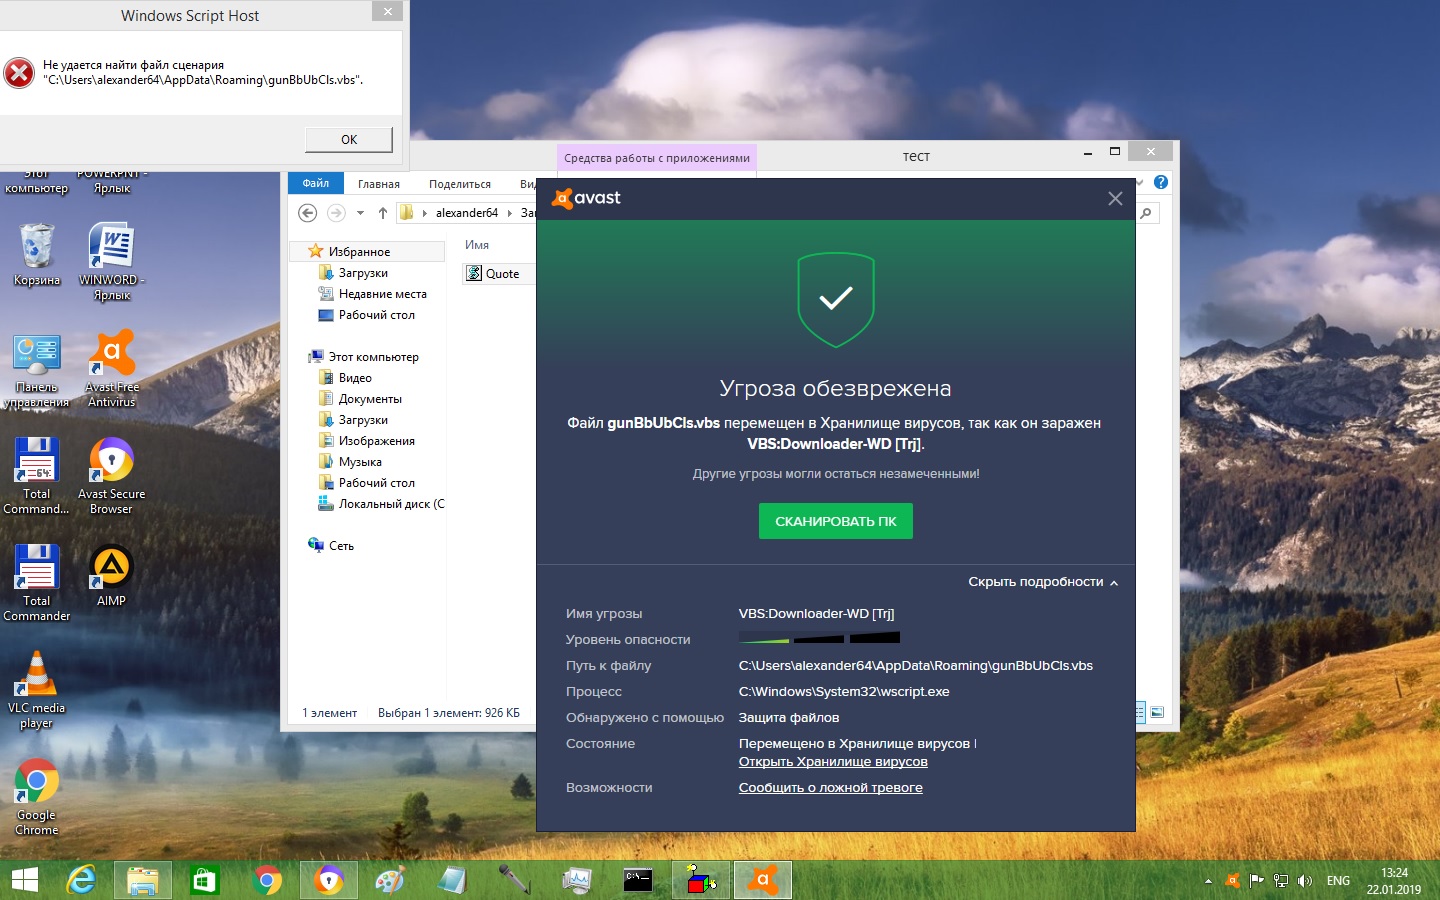This screenshot has width=1440, height=900.
Task: Open the Total Commander desktop shortcut
Action: click(37, 582)
